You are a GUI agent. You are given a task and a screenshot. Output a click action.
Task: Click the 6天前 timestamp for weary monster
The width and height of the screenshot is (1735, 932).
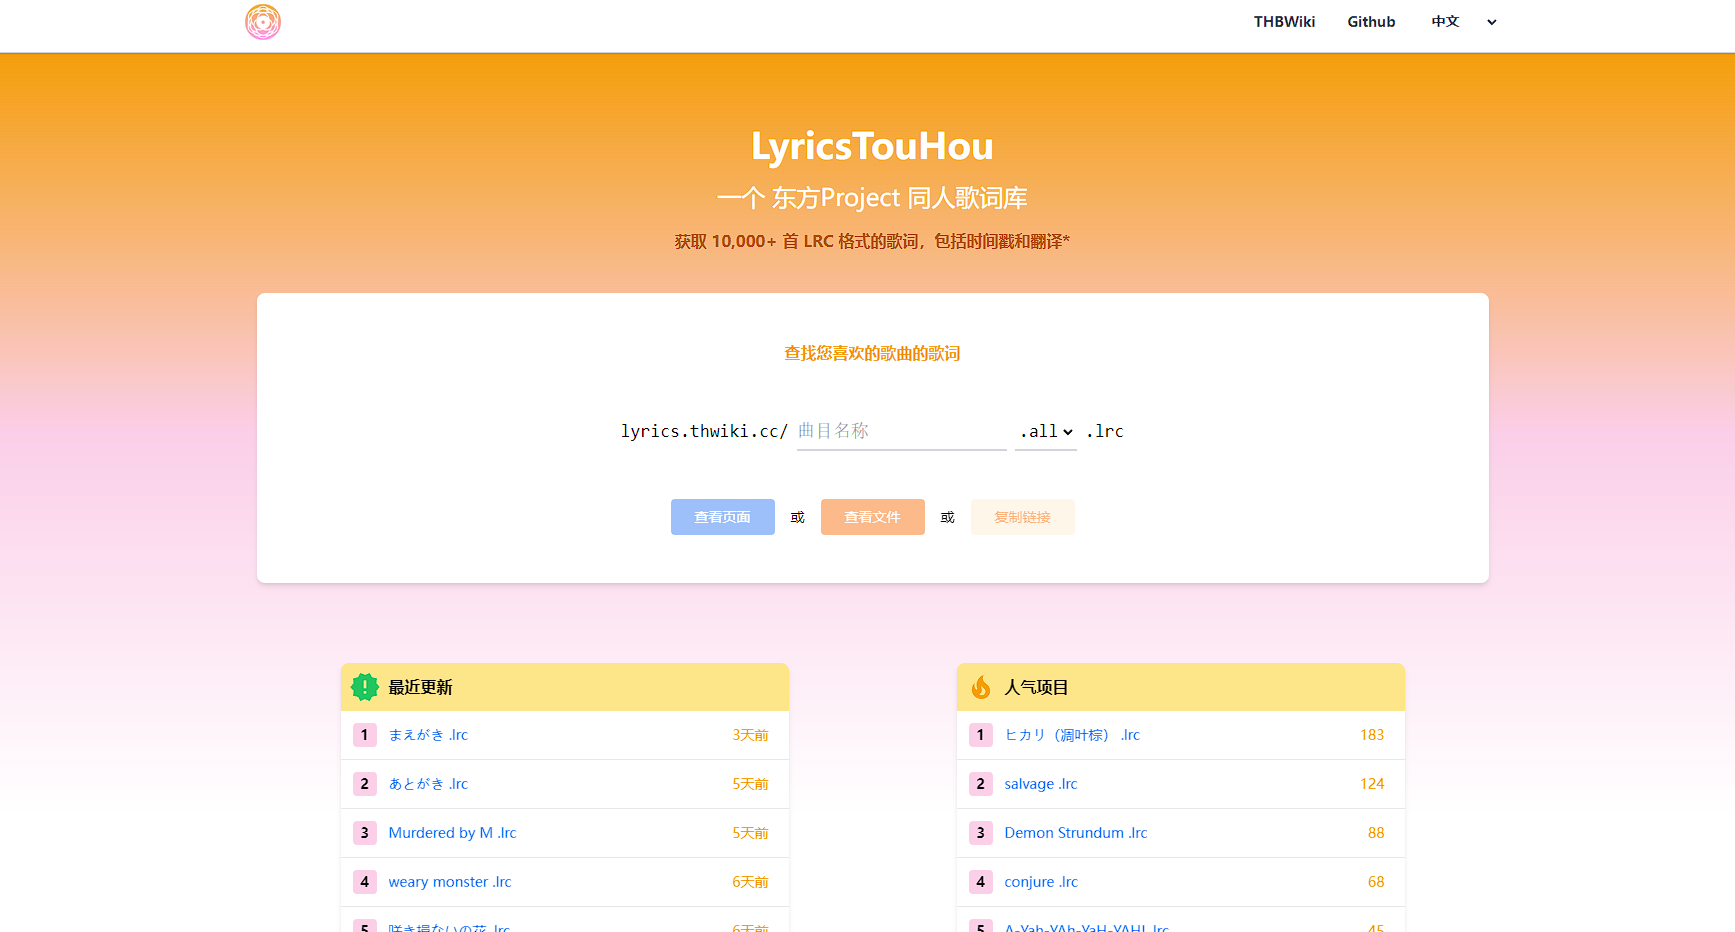point(750,882)
